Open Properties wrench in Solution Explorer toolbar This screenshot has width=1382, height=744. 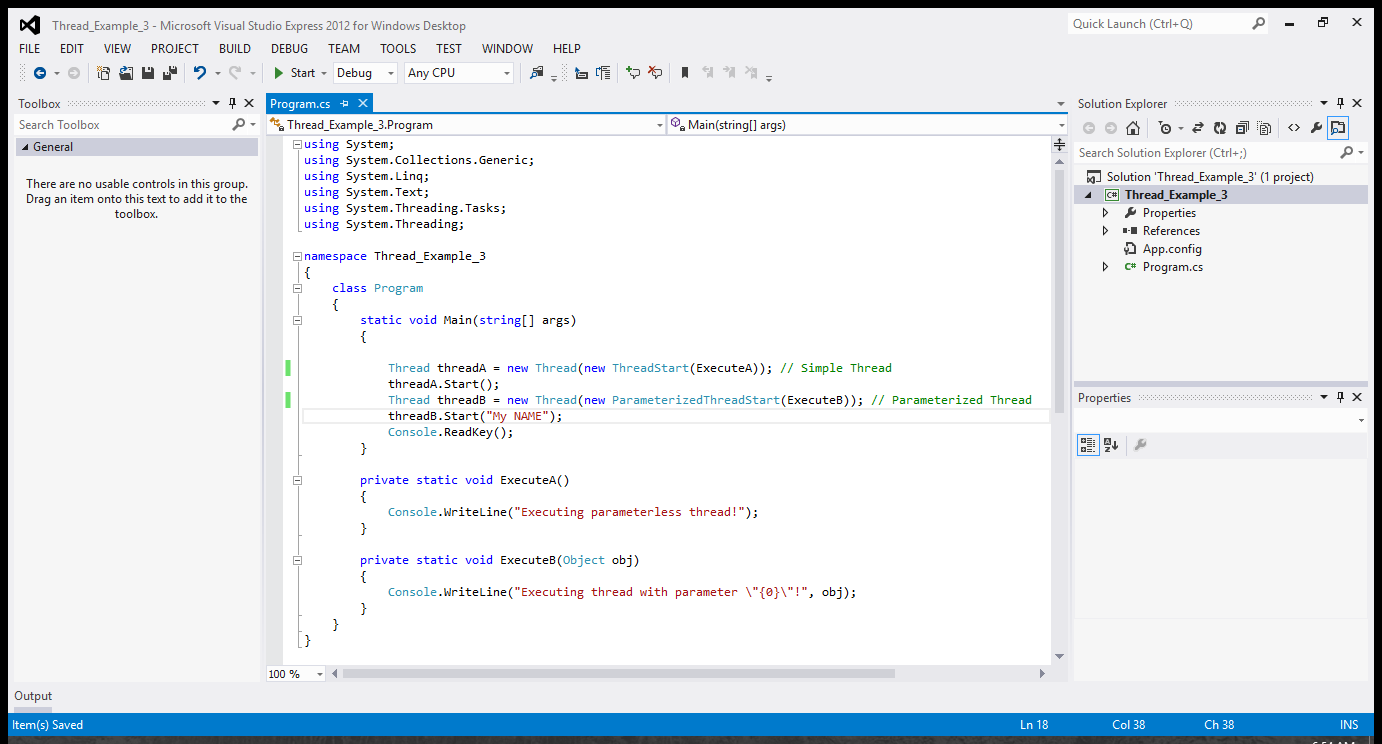(1316, 128)
